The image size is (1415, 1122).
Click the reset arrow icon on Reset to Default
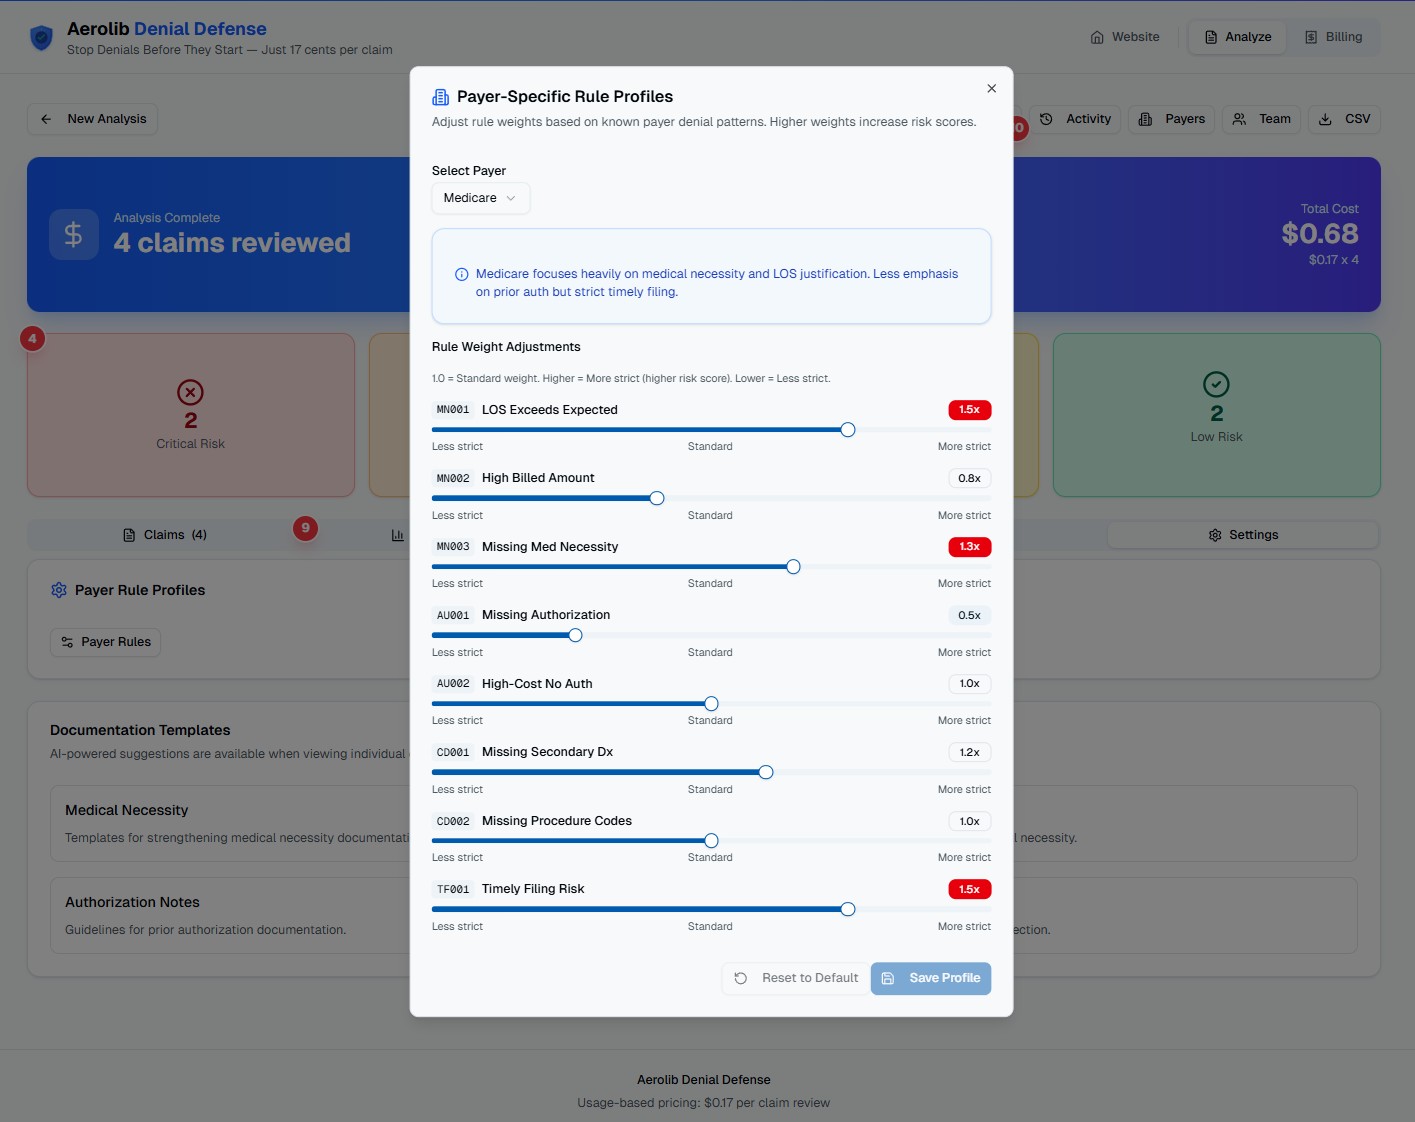click(x=741, y=978)
